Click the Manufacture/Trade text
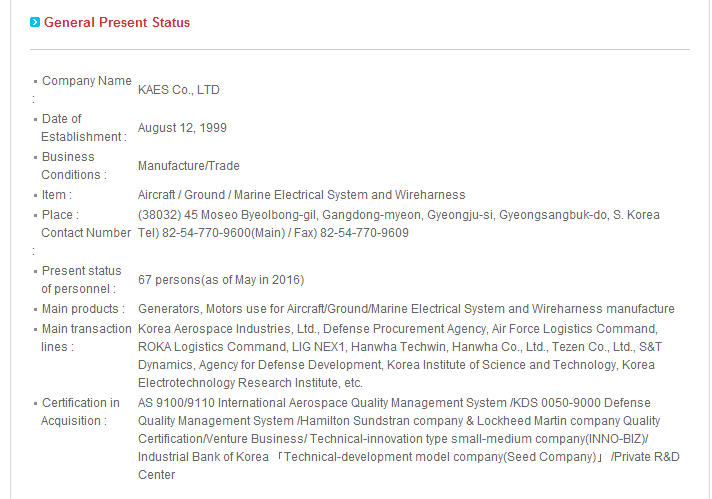Screen dimensions: 712x499 (188, 166)
